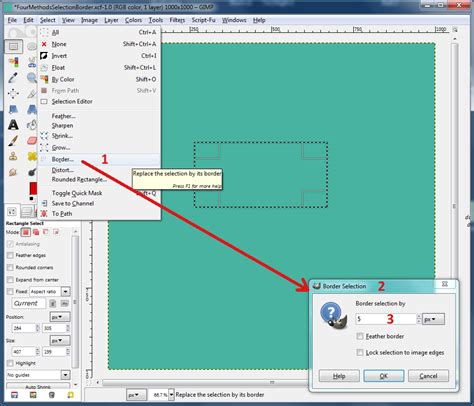This screenshot has height=406, width=474.
Task: Choose the yellow Heal tool
Action: click(x=32, y=156)
